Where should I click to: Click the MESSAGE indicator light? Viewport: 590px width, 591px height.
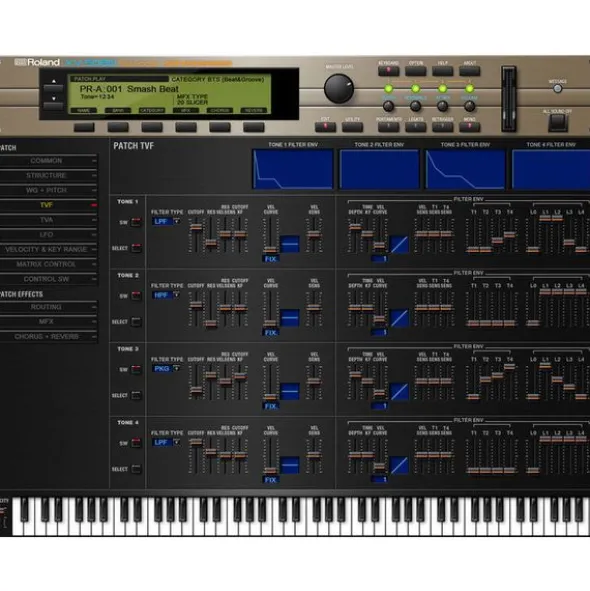[558, 89]
